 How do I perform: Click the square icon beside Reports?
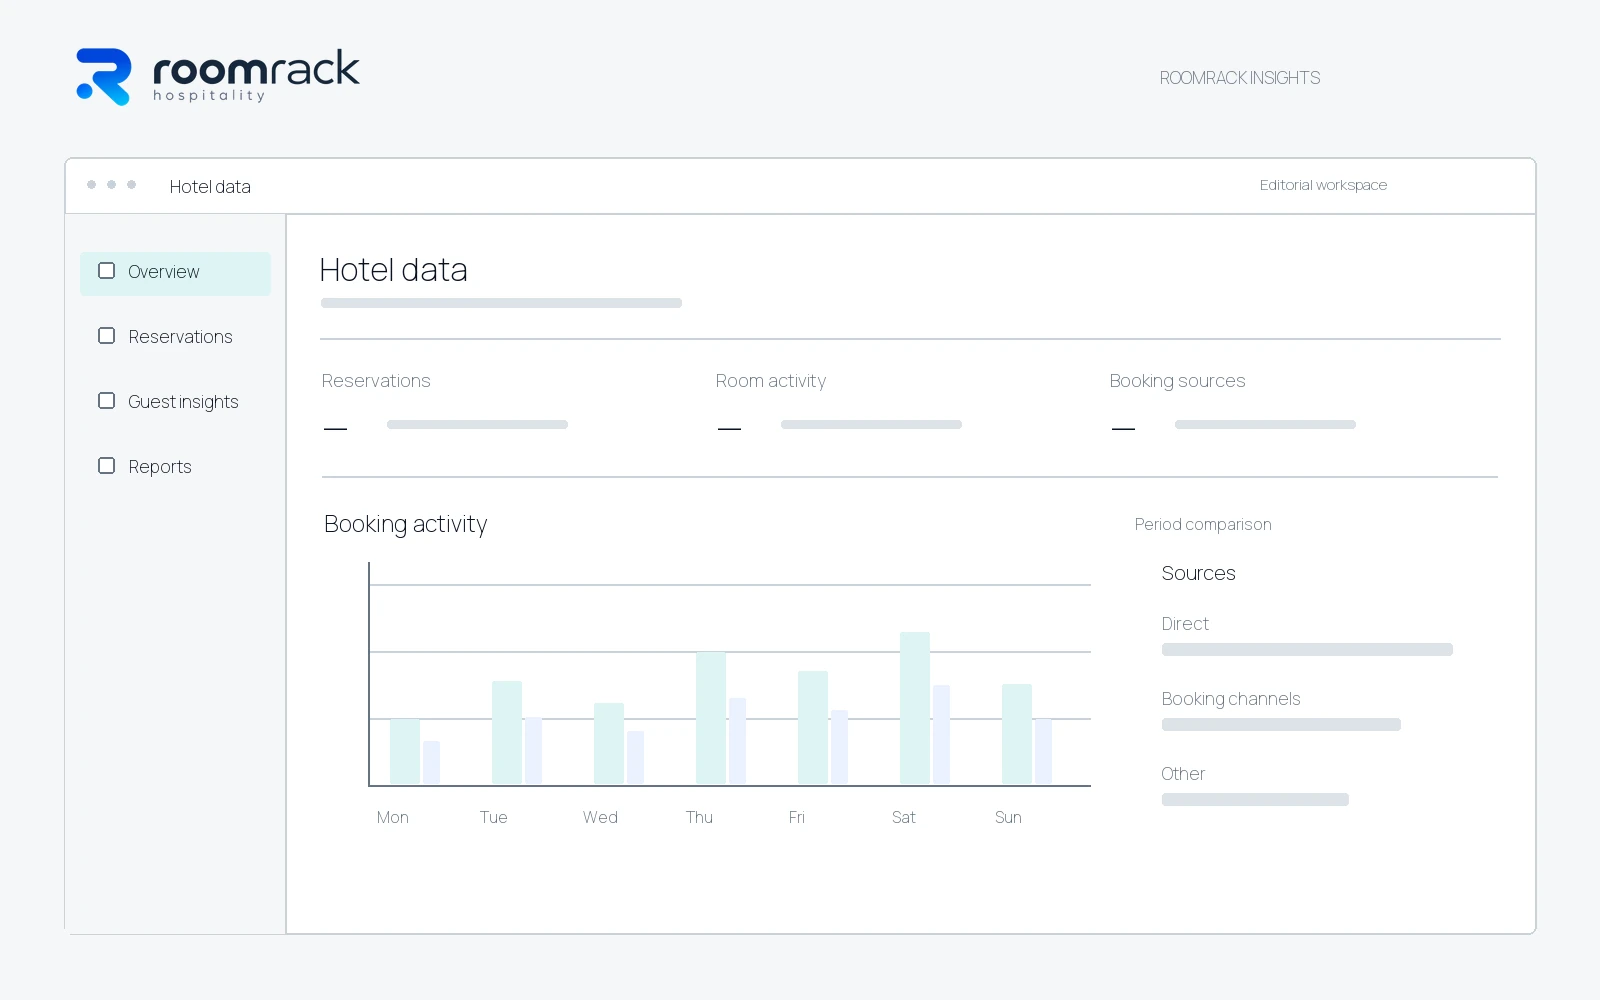(x=106, y=466)
